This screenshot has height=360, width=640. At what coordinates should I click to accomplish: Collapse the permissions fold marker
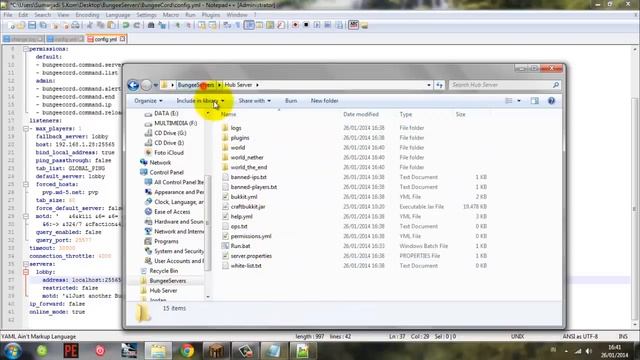(26, 49)
